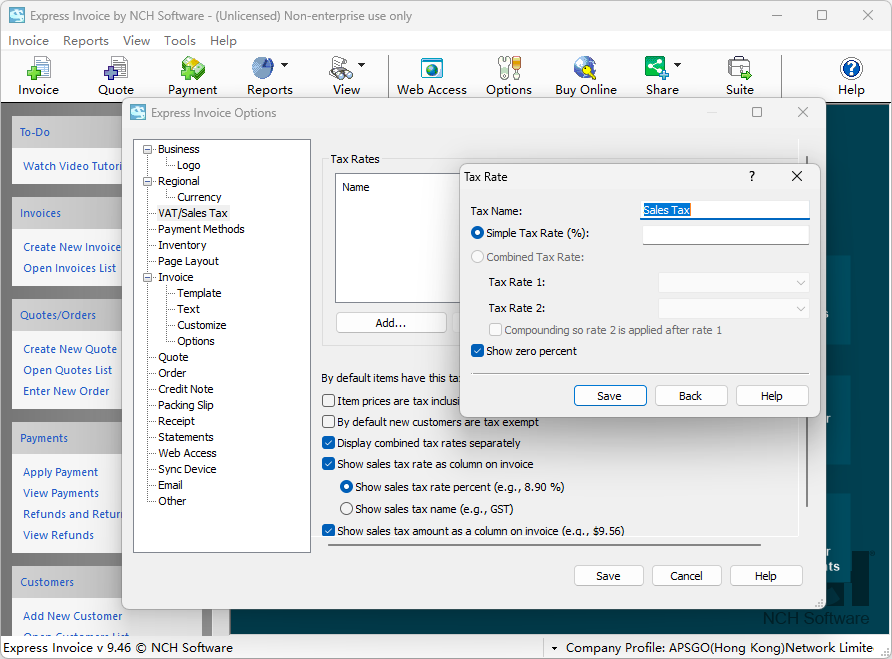Click the Express Invoice app icon in title bar
The image size is (892, 659).
point(16,15)
